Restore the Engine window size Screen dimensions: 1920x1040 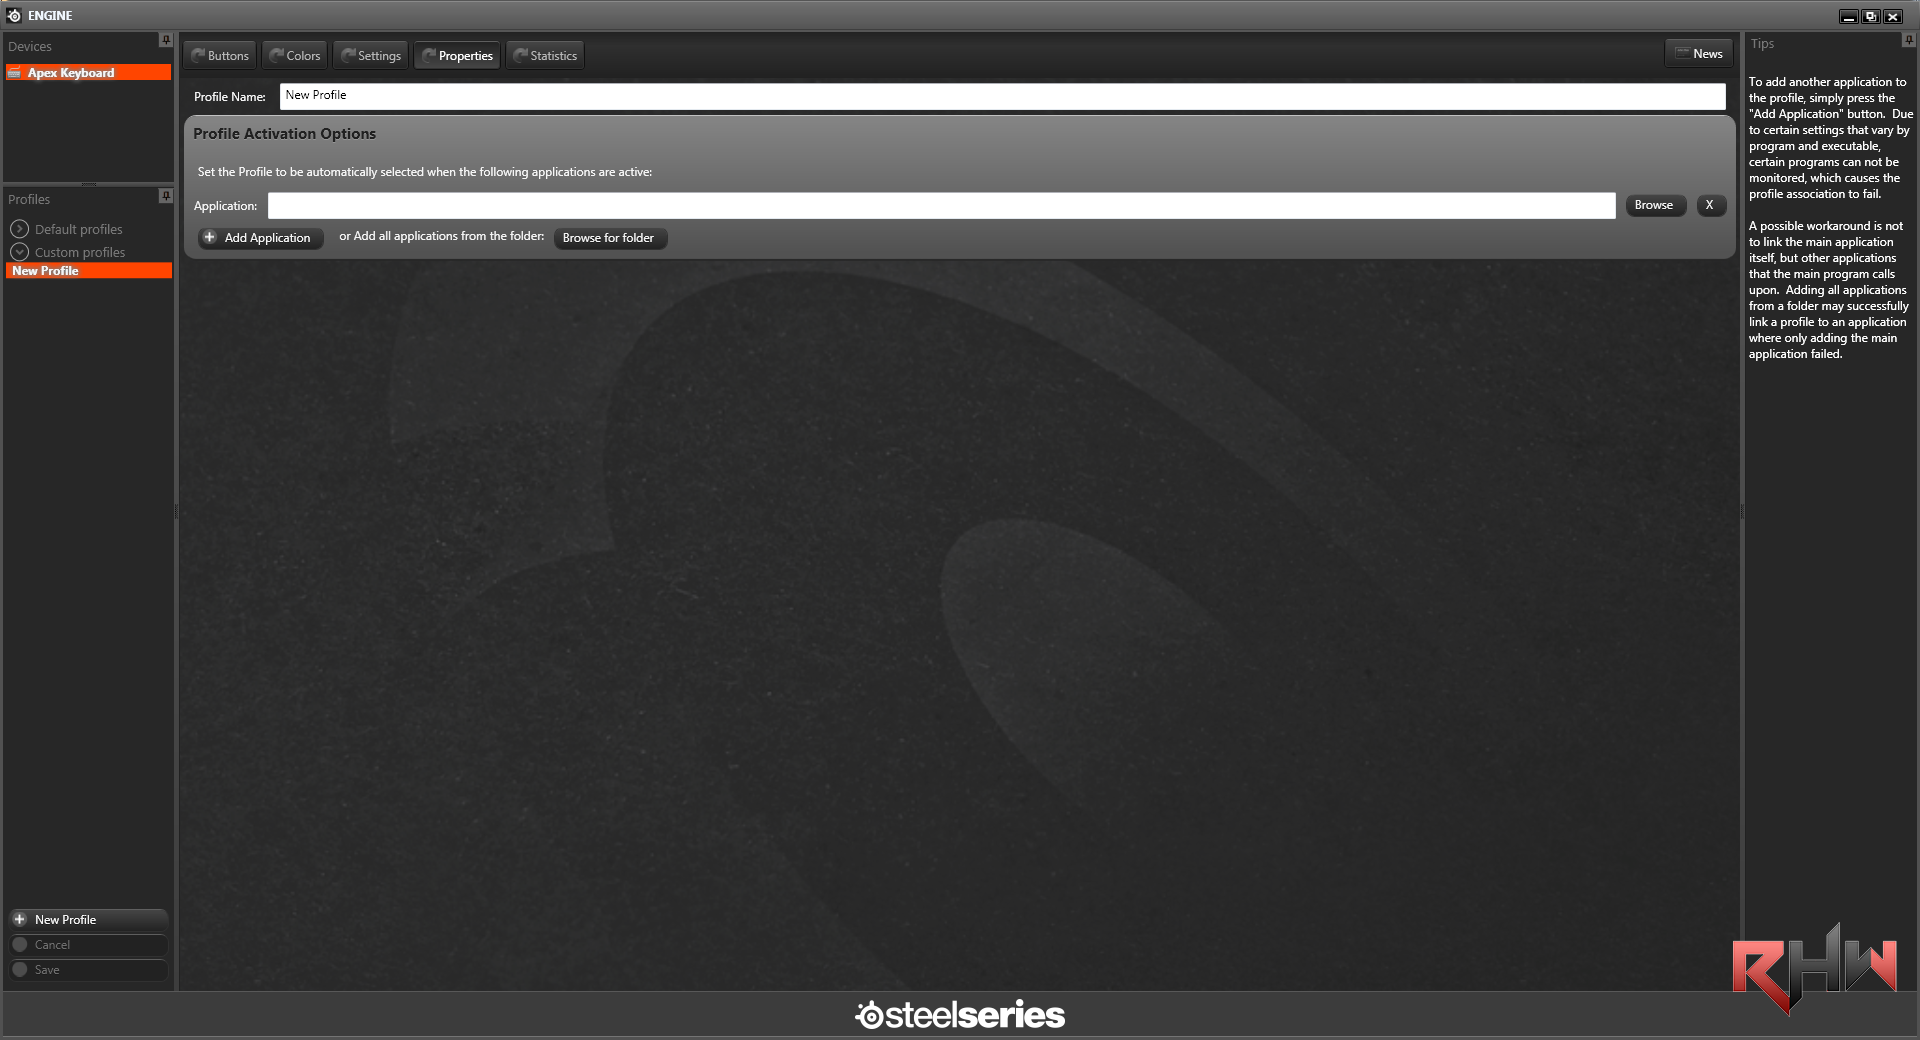tap(1870, 16)
